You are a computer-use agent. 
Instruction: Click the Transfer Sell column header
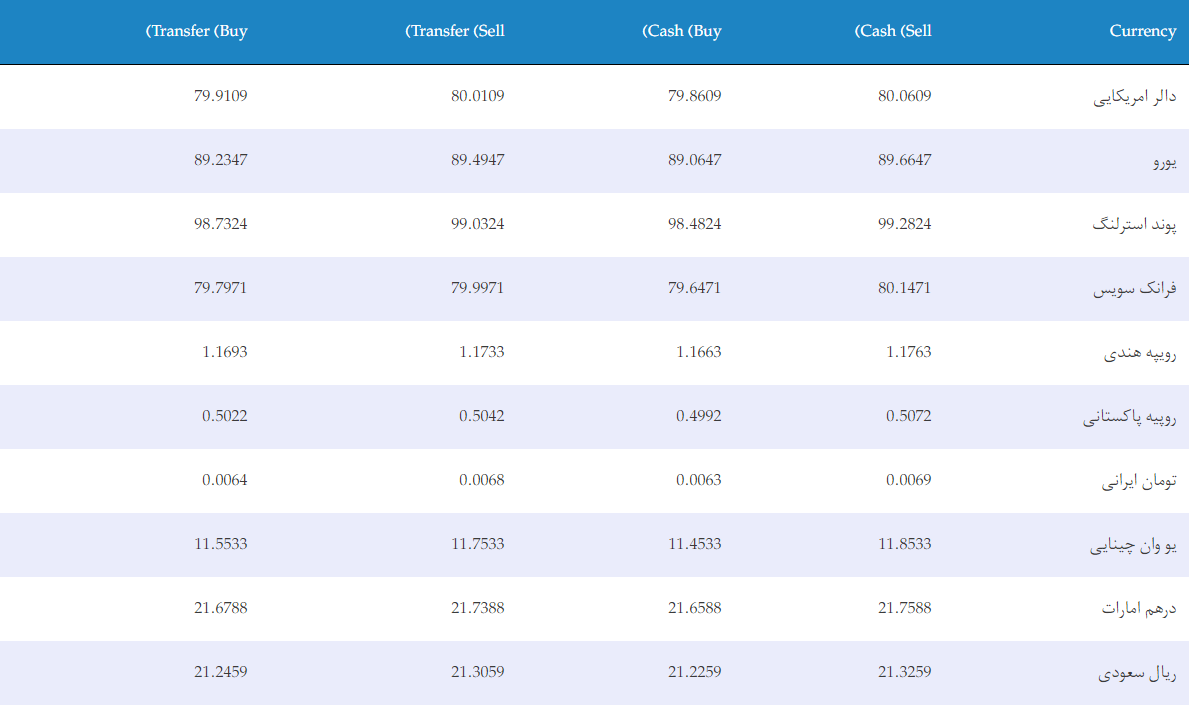[455, 31]
